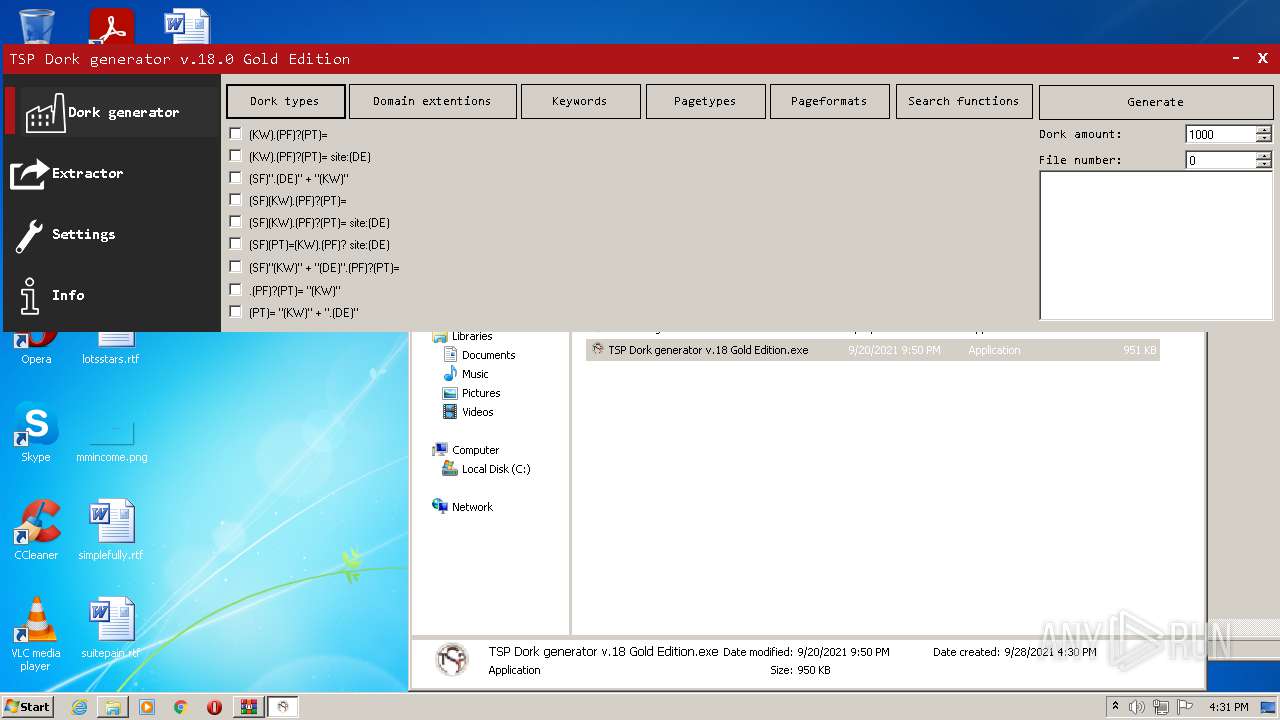Enable the (SF)(KW).(PF)?(PT)= dork type
The width and height of the screenshot is (1280, 720).
click(236, 200)
